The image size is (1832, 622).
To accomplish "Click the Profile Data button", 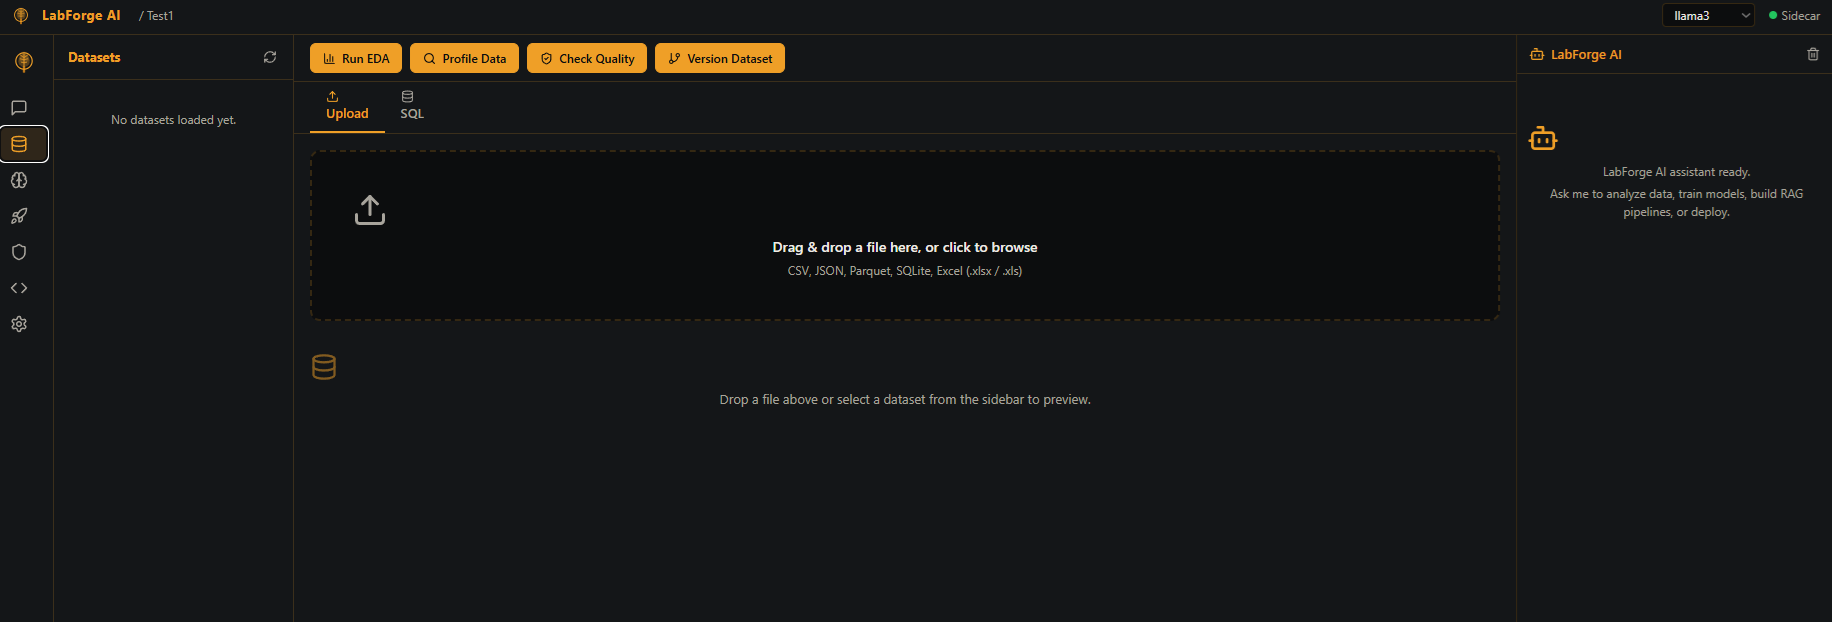I will 464,58.
